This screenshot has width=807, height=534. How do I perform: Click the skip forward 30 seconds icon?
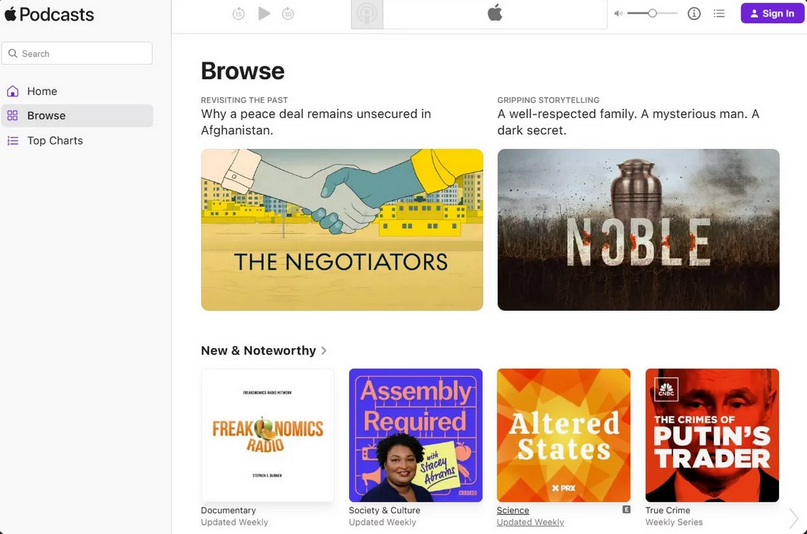point(288,14)
